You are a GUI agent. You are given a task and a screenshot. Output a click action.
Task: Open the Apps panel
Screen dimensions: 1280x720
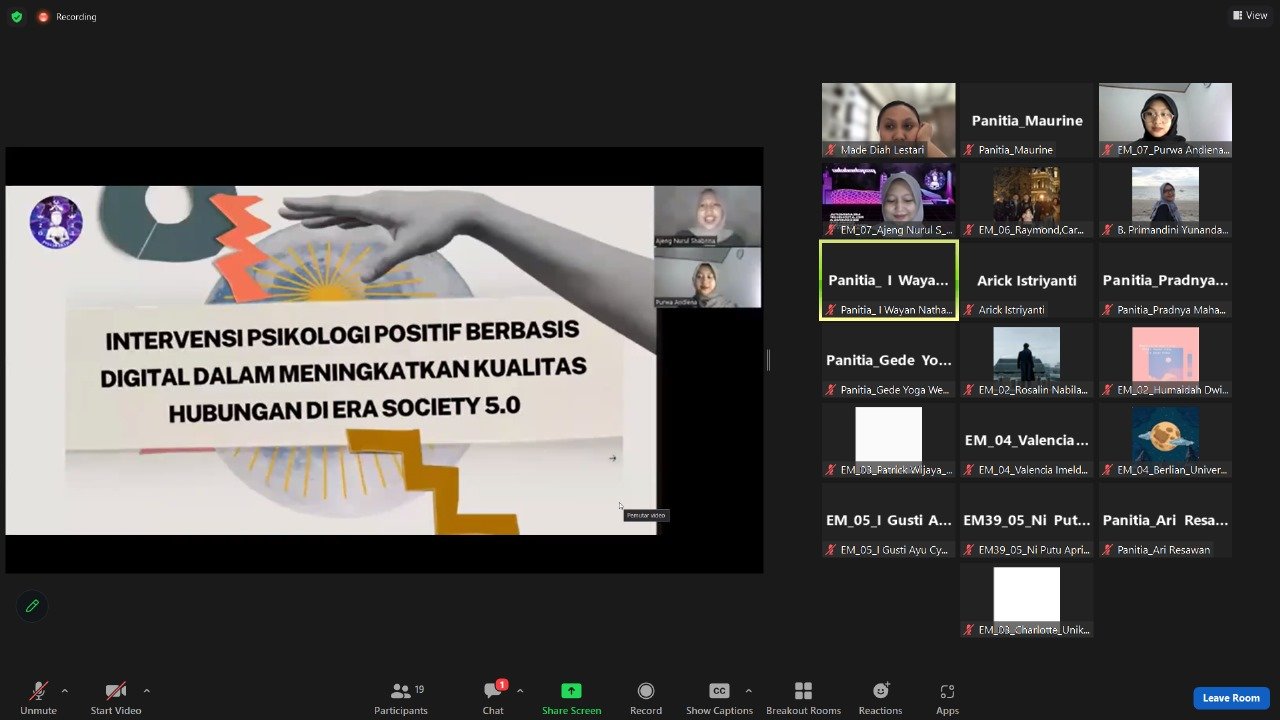tap(947, 697)
